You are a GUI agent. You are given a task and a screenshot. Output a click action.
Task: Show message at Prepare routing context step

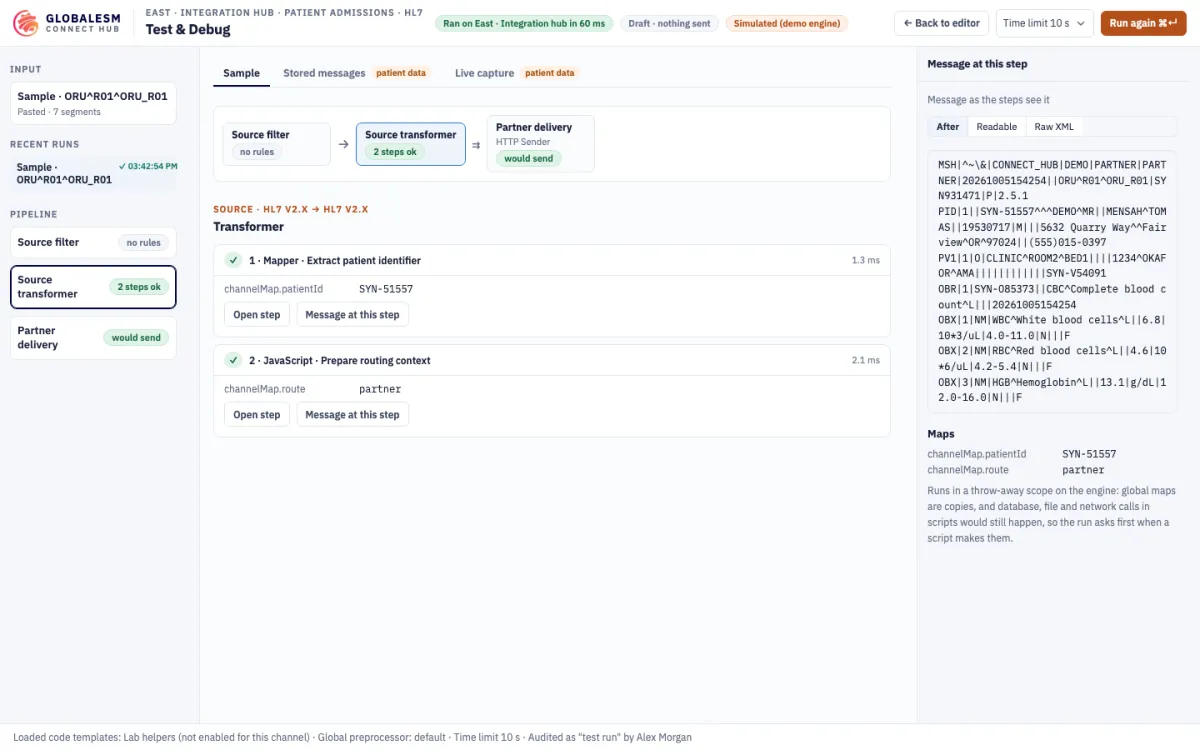pos(352,414)
